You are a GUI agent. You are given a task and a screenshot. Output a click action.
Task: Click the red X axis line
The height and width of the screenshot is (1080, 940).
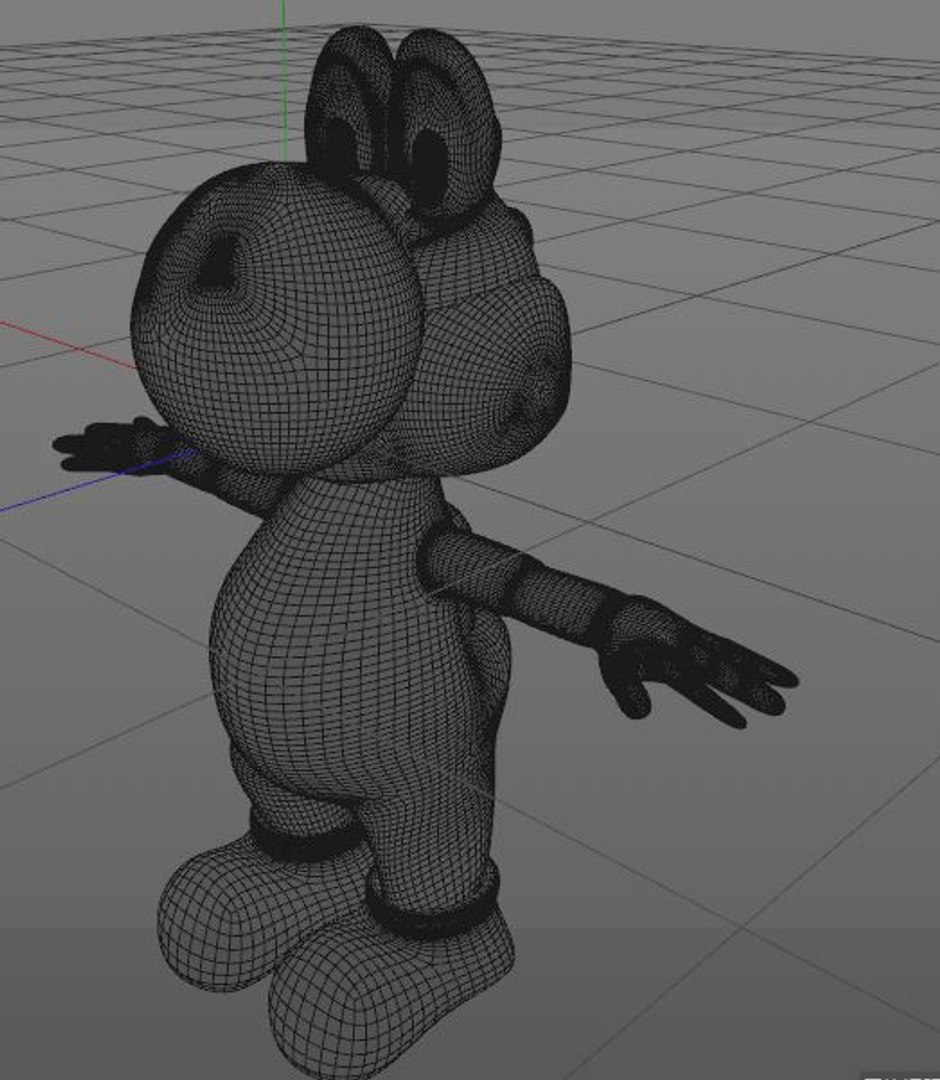tap(67, 344)
